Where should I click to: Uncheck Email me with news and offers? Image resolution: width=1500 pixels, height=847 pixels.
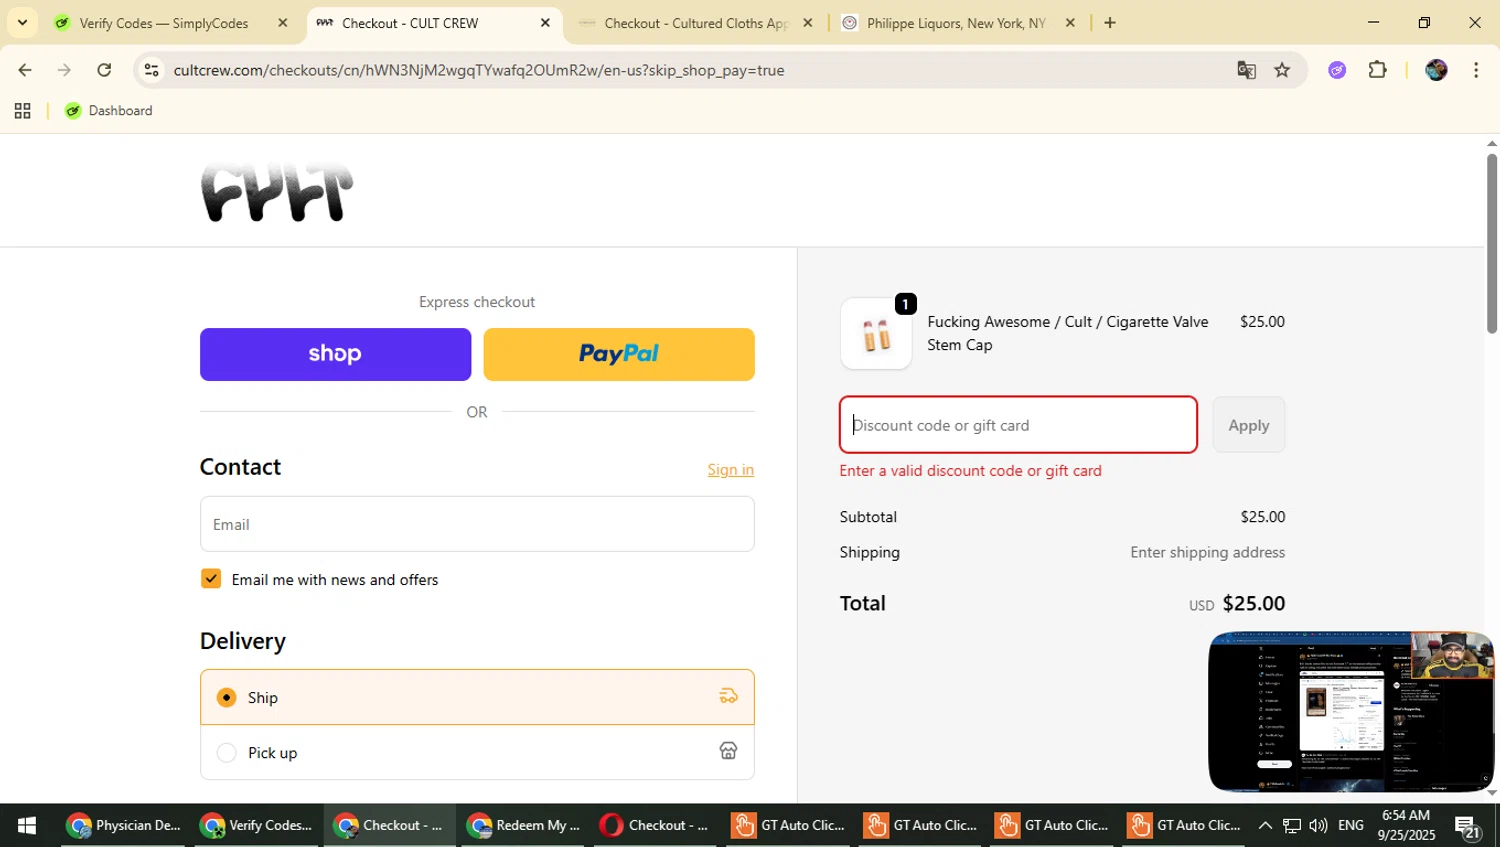point(211,579)
